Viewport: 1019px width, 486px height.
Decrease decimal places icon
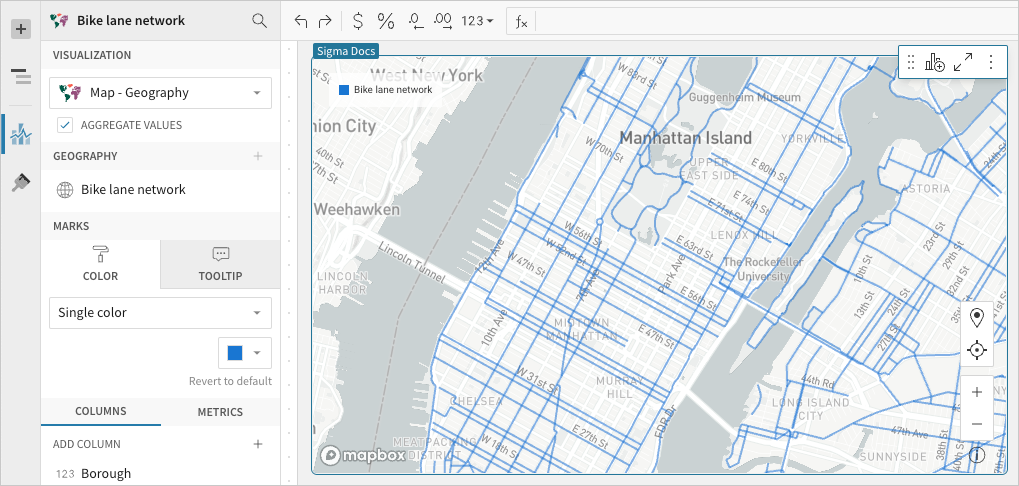[416, 21]
